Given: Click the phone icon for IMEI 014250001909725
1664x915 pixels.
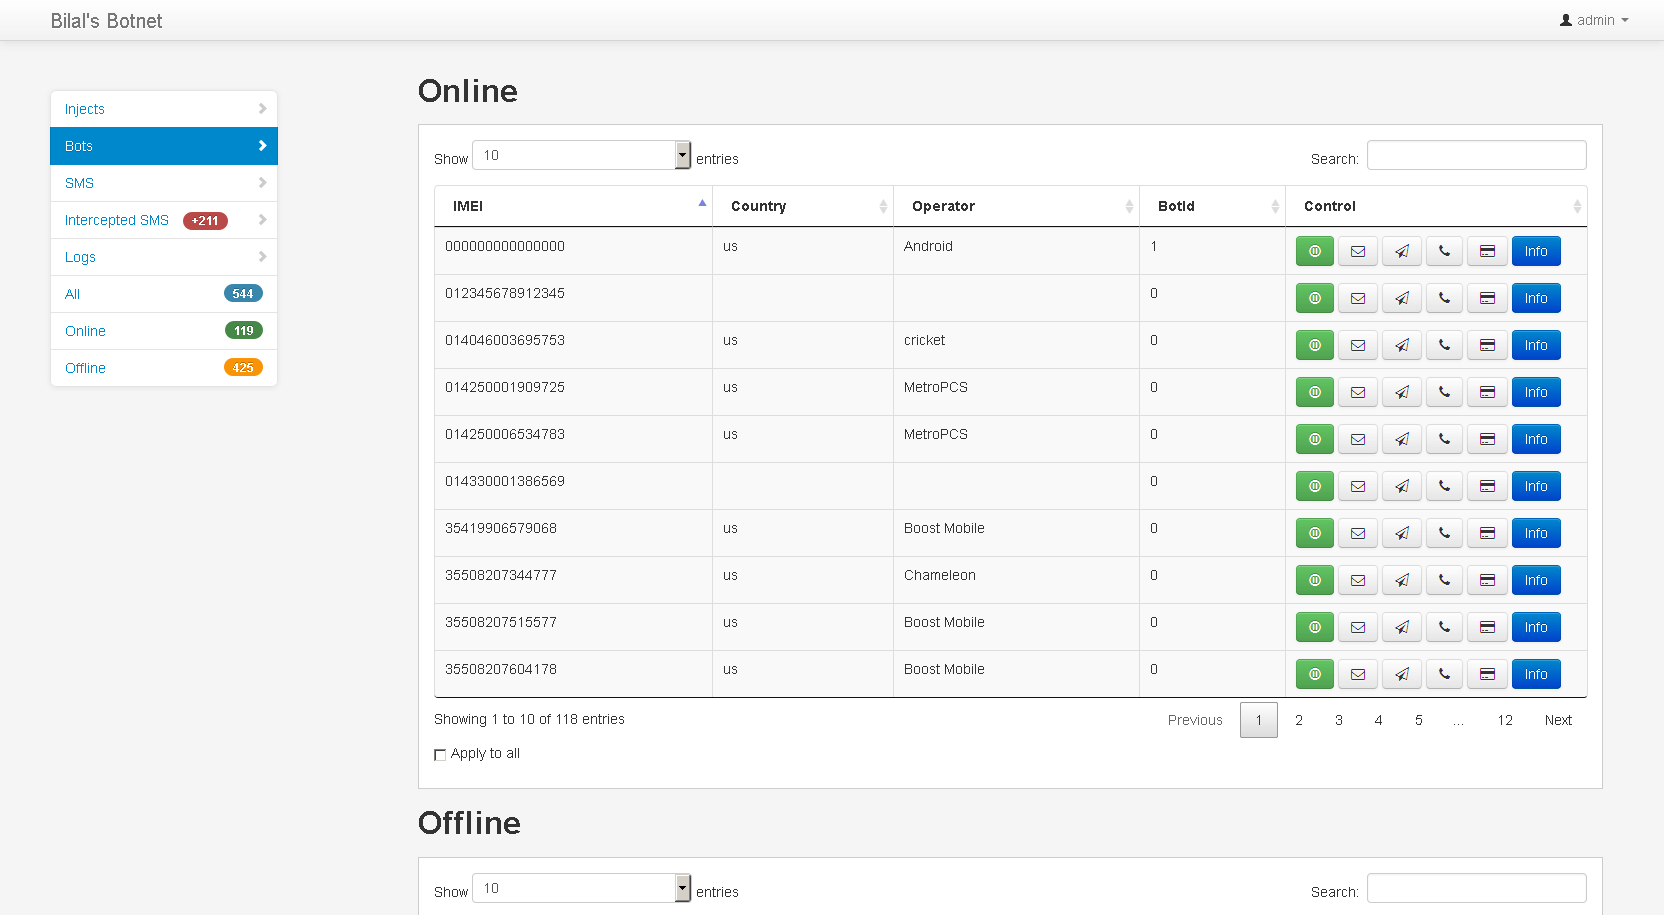Looking at the screenshot, I should (1444, 392).
